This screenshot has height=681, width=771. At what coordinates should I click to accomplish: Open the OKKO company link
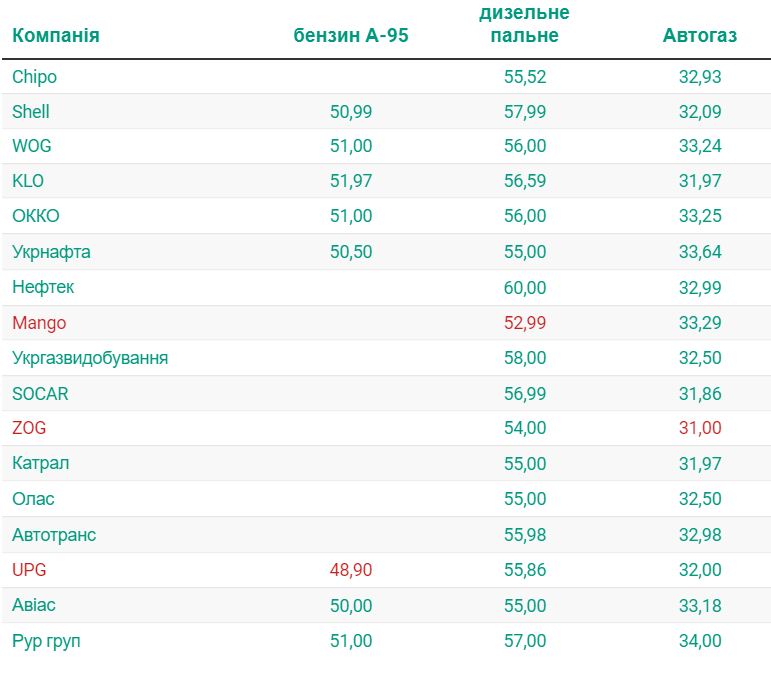click(x=36, y=216)
